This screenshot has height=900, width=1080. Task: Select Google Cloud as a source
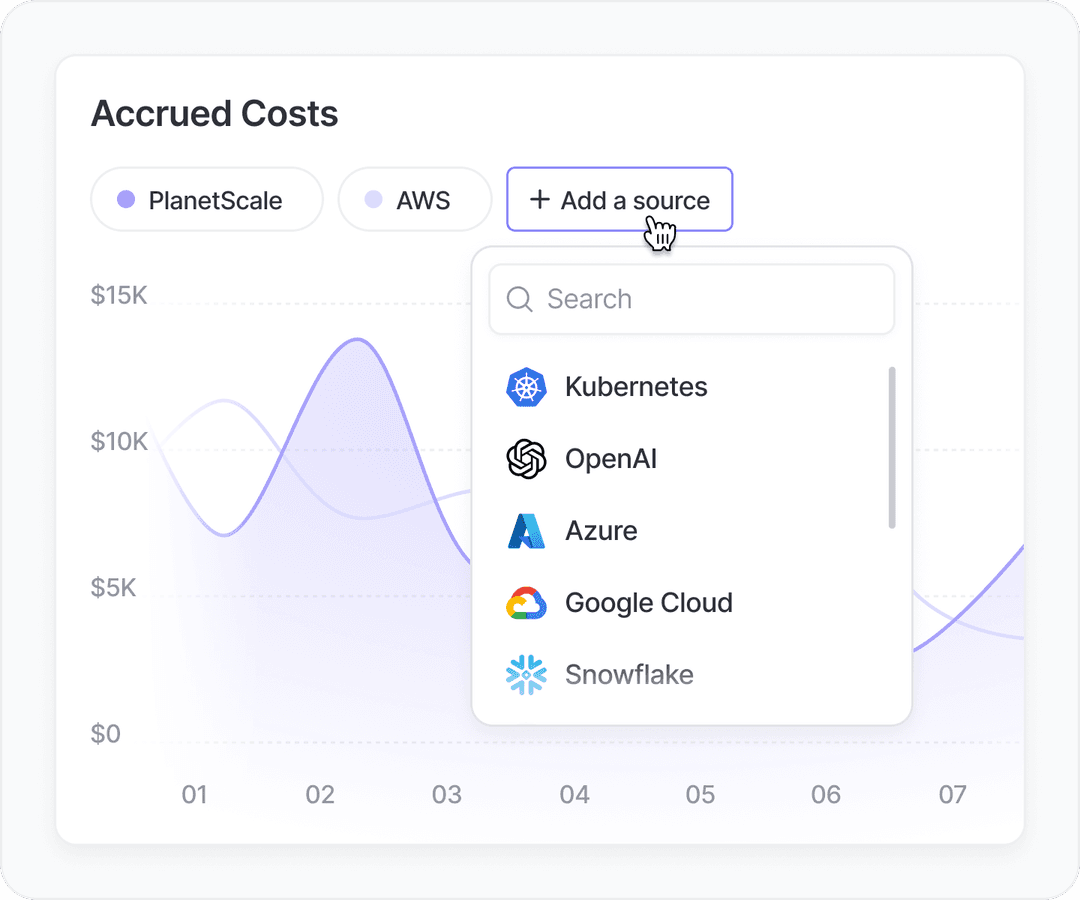pyautogui.click(x=648, y=603)
